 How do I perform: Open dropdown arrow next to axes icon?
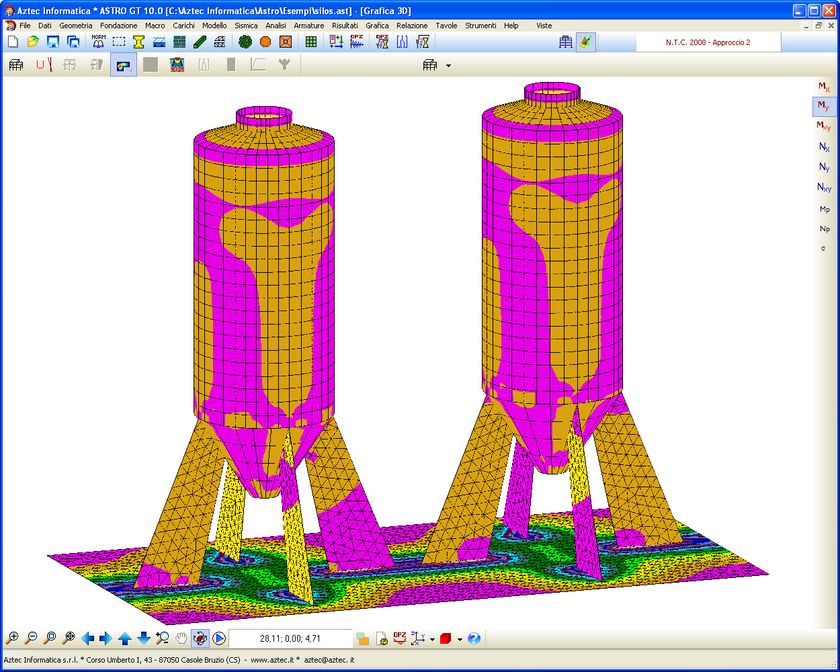(432, 638)
